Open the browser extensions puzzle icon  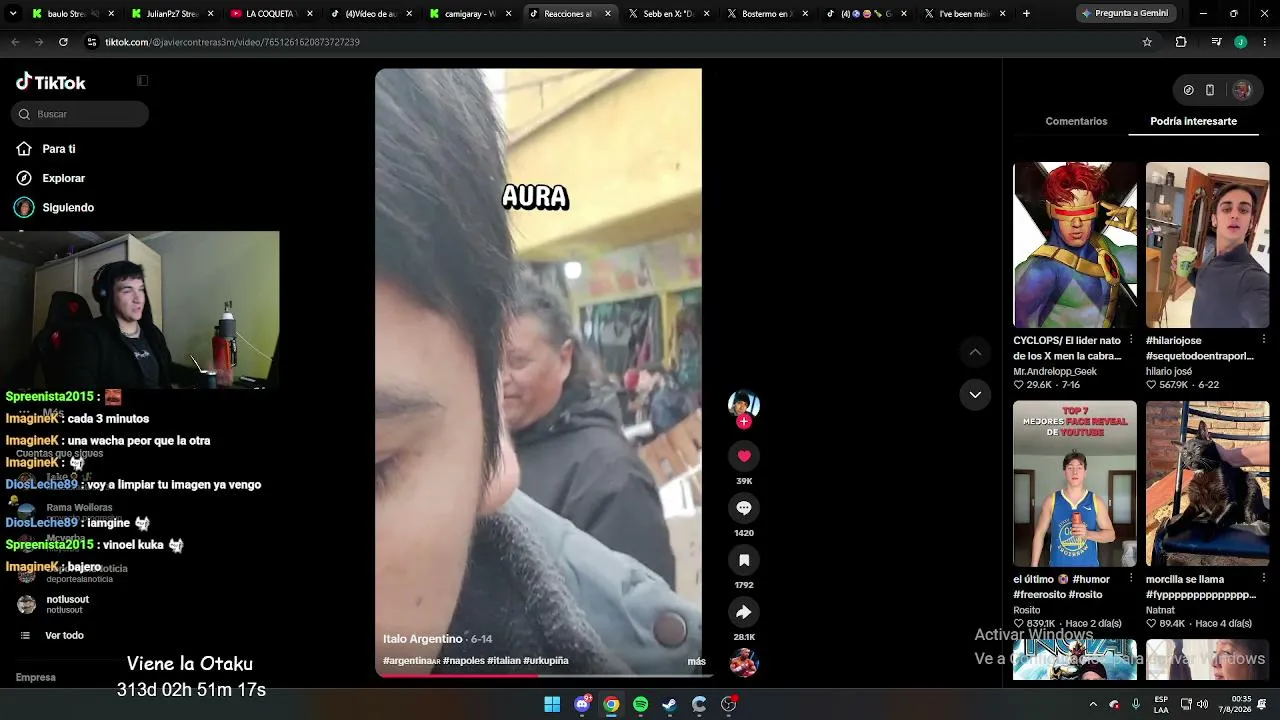click(1181, 42)
